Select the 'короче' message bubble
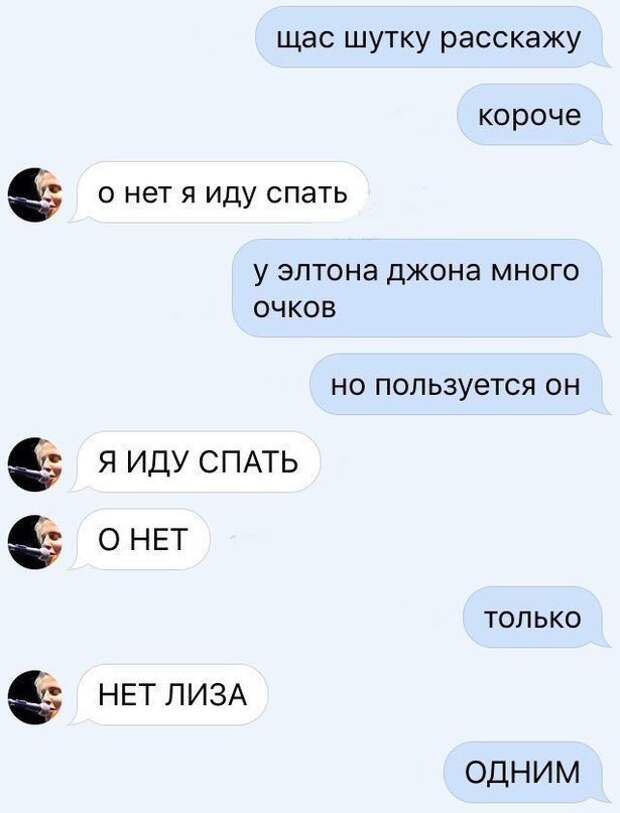Image resolution: width=620 pixels, height=813 pixels. pyautogui.click(x=532, y=115)
